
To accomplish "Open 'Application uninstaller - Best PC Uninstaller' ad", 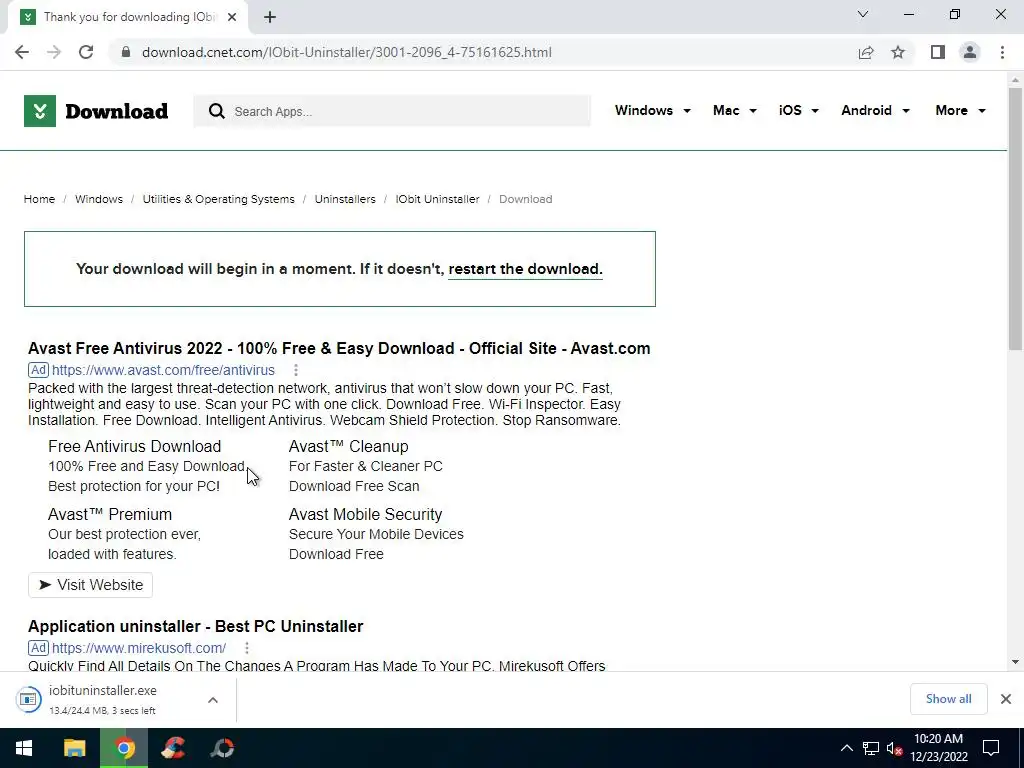I will click(x=195, y=626).
